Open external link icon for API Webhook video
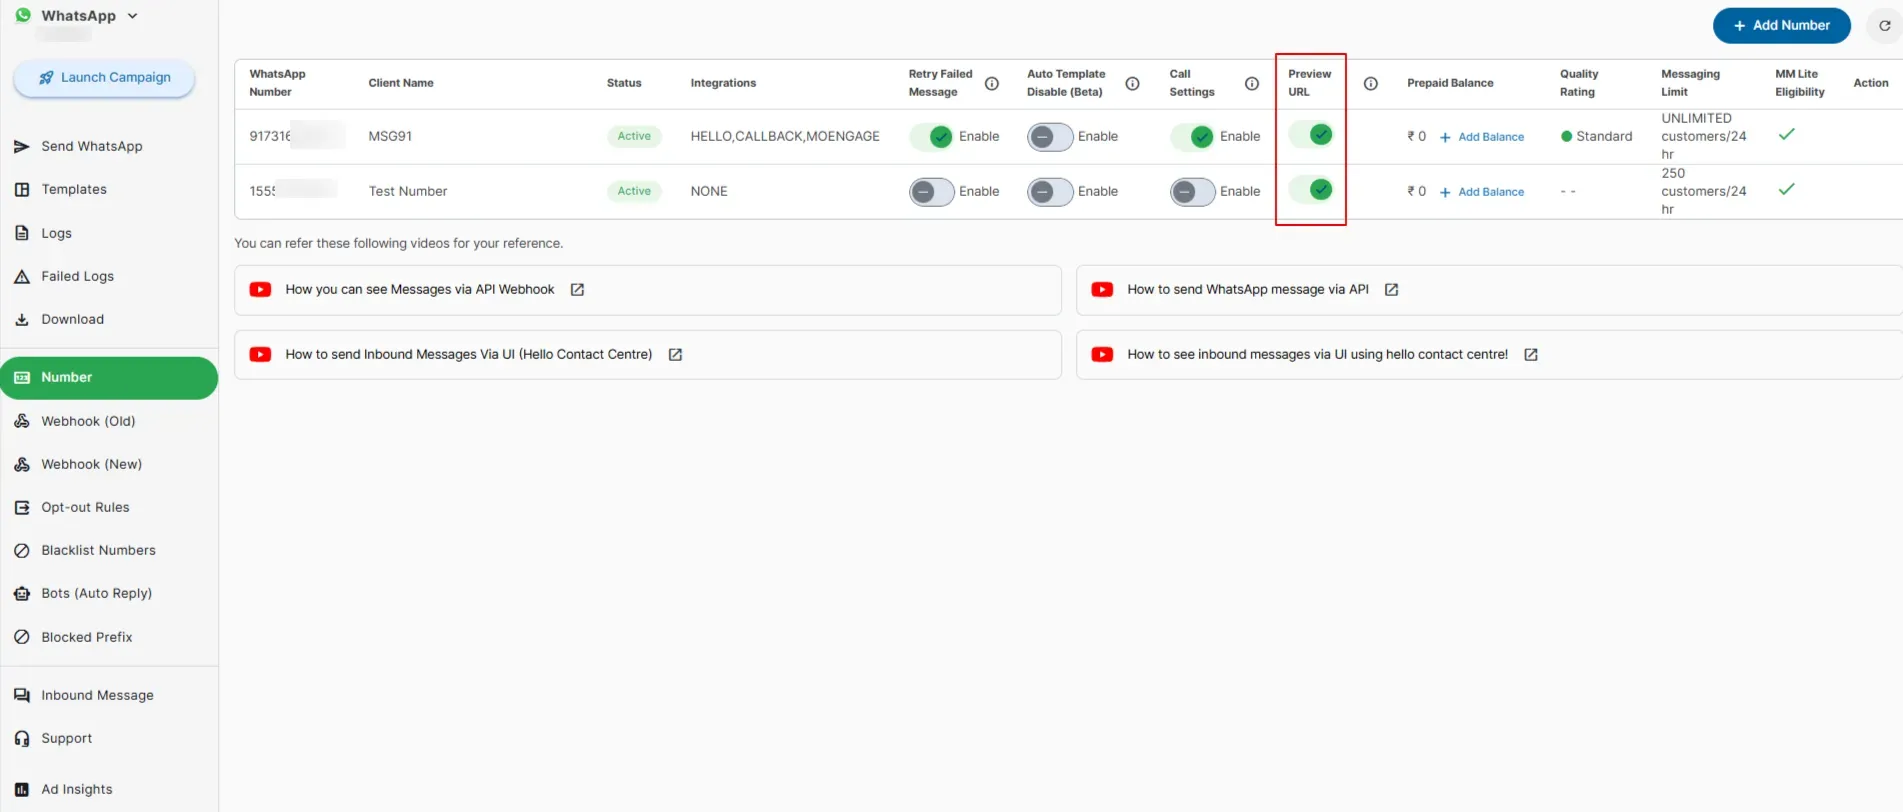 coord(577,290)
